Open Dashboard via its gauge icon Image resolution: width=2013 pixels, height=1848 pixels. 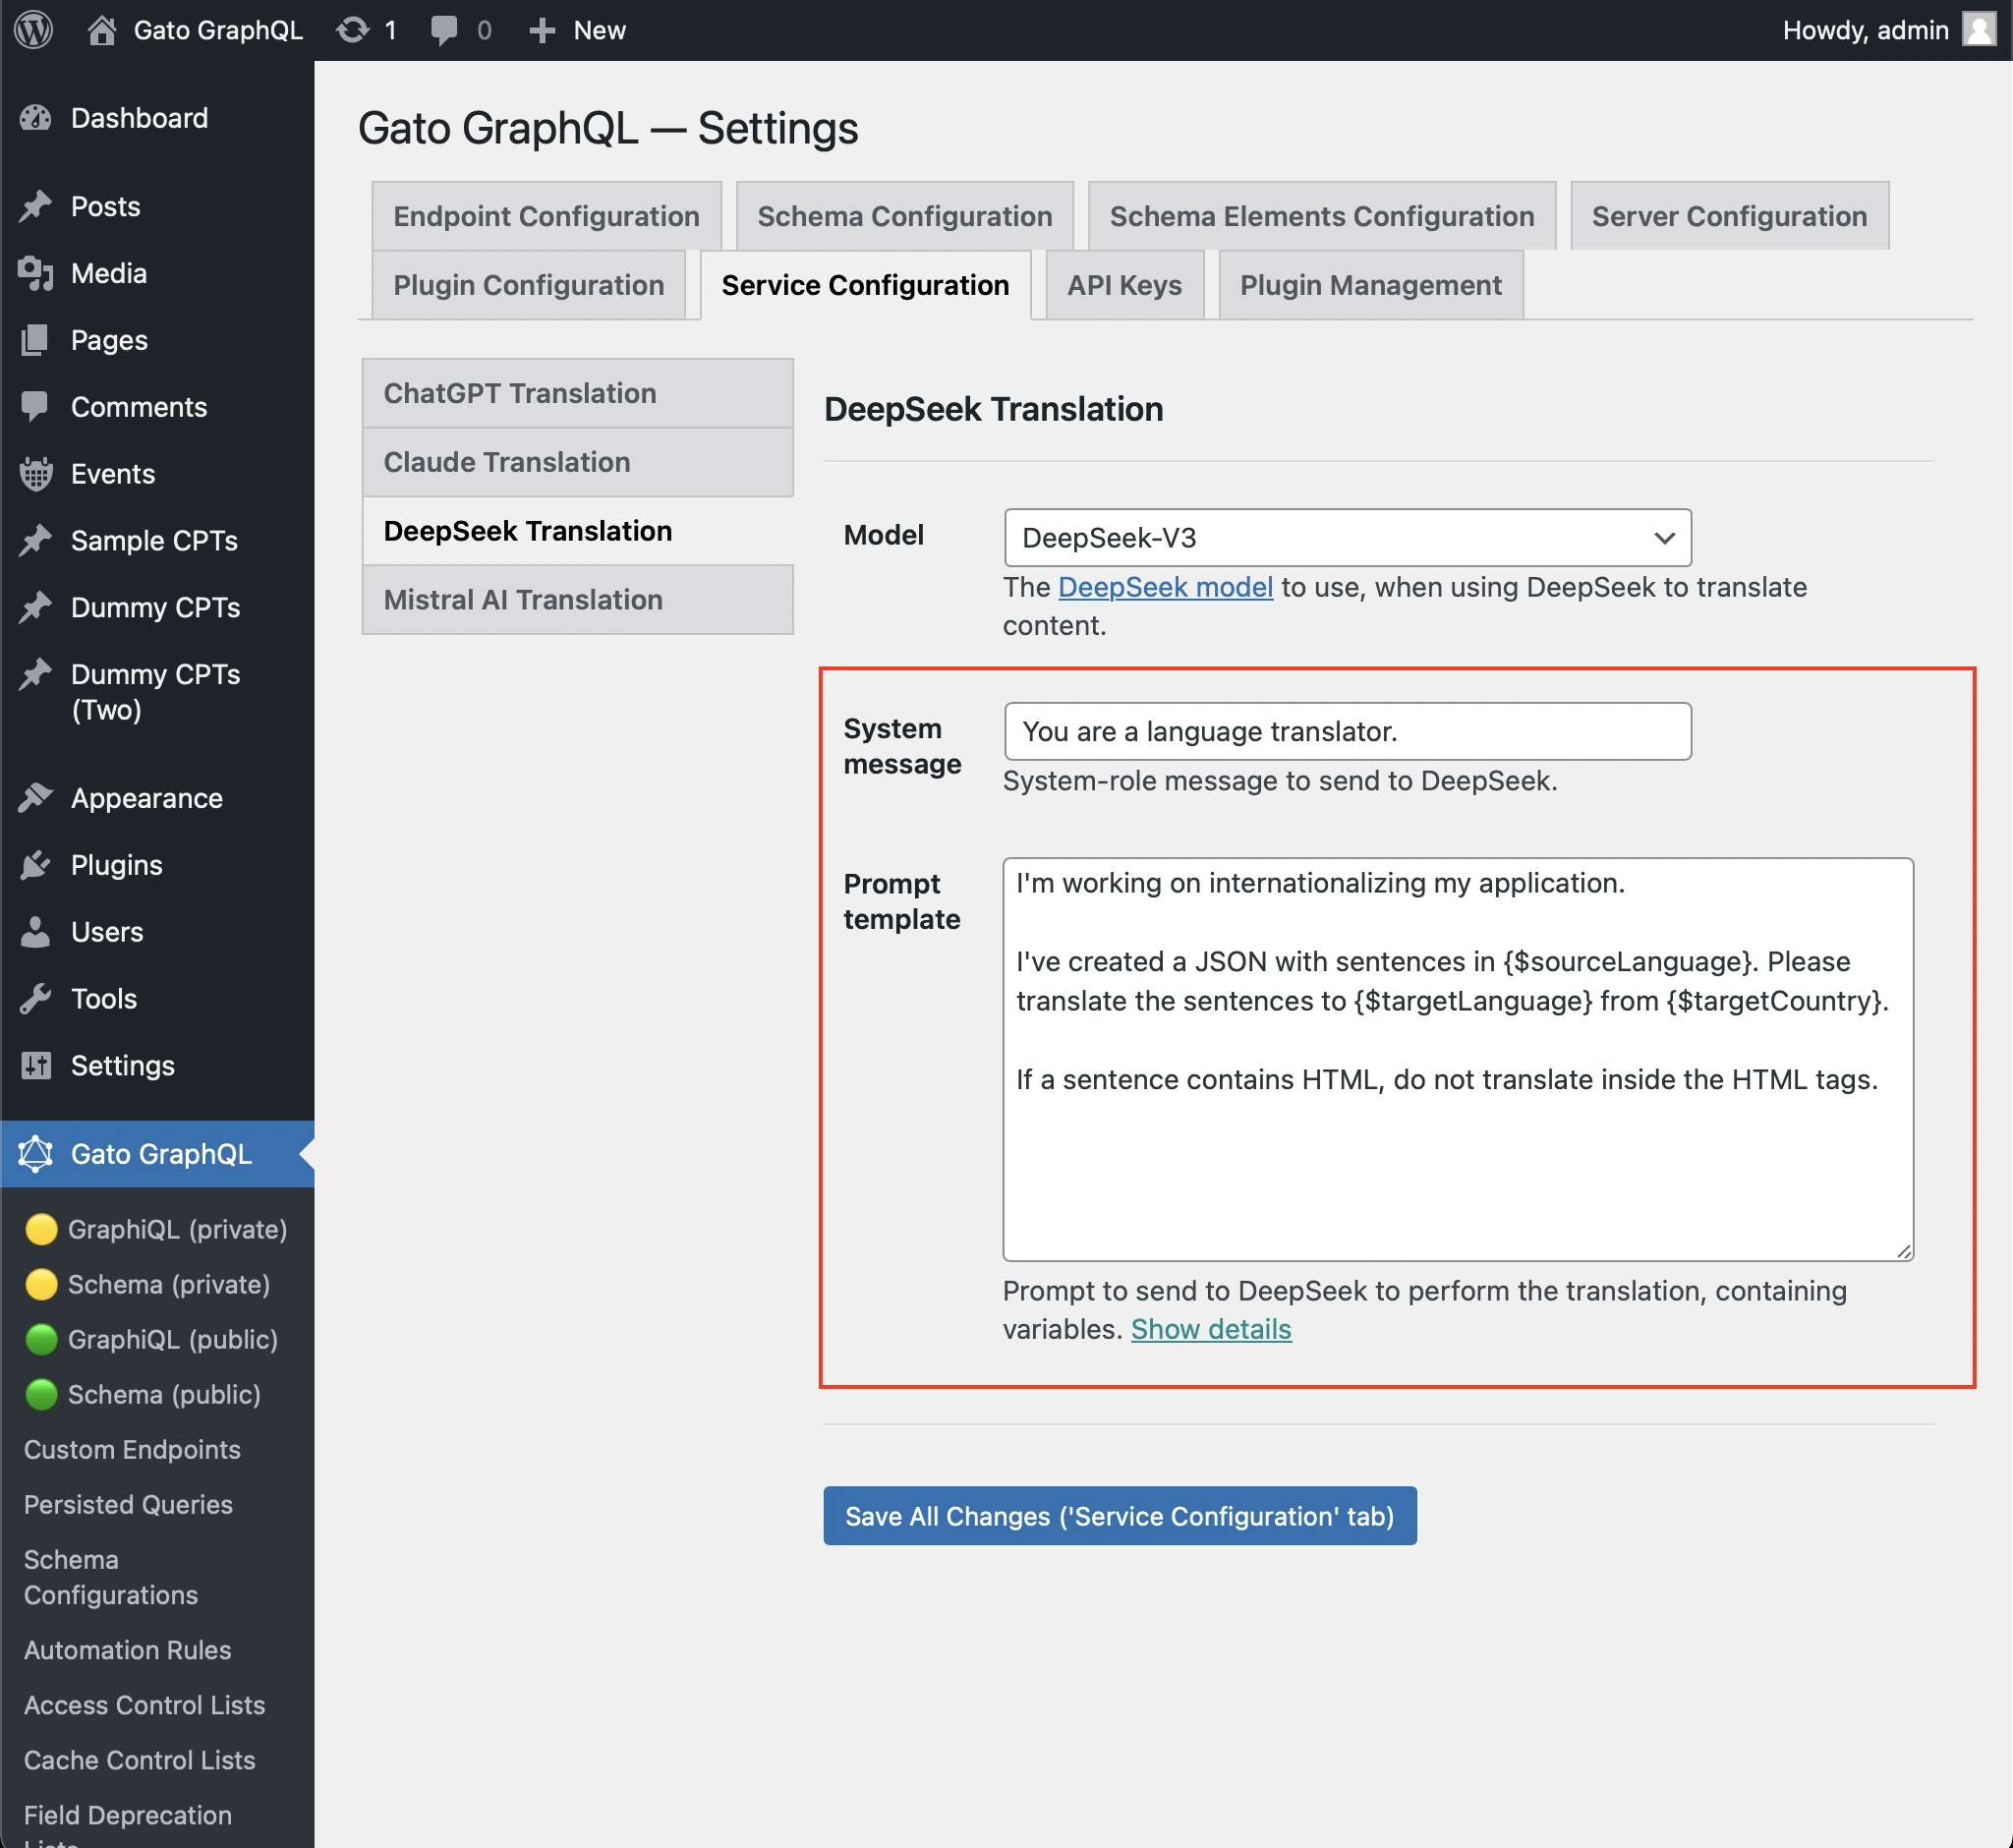36,118
